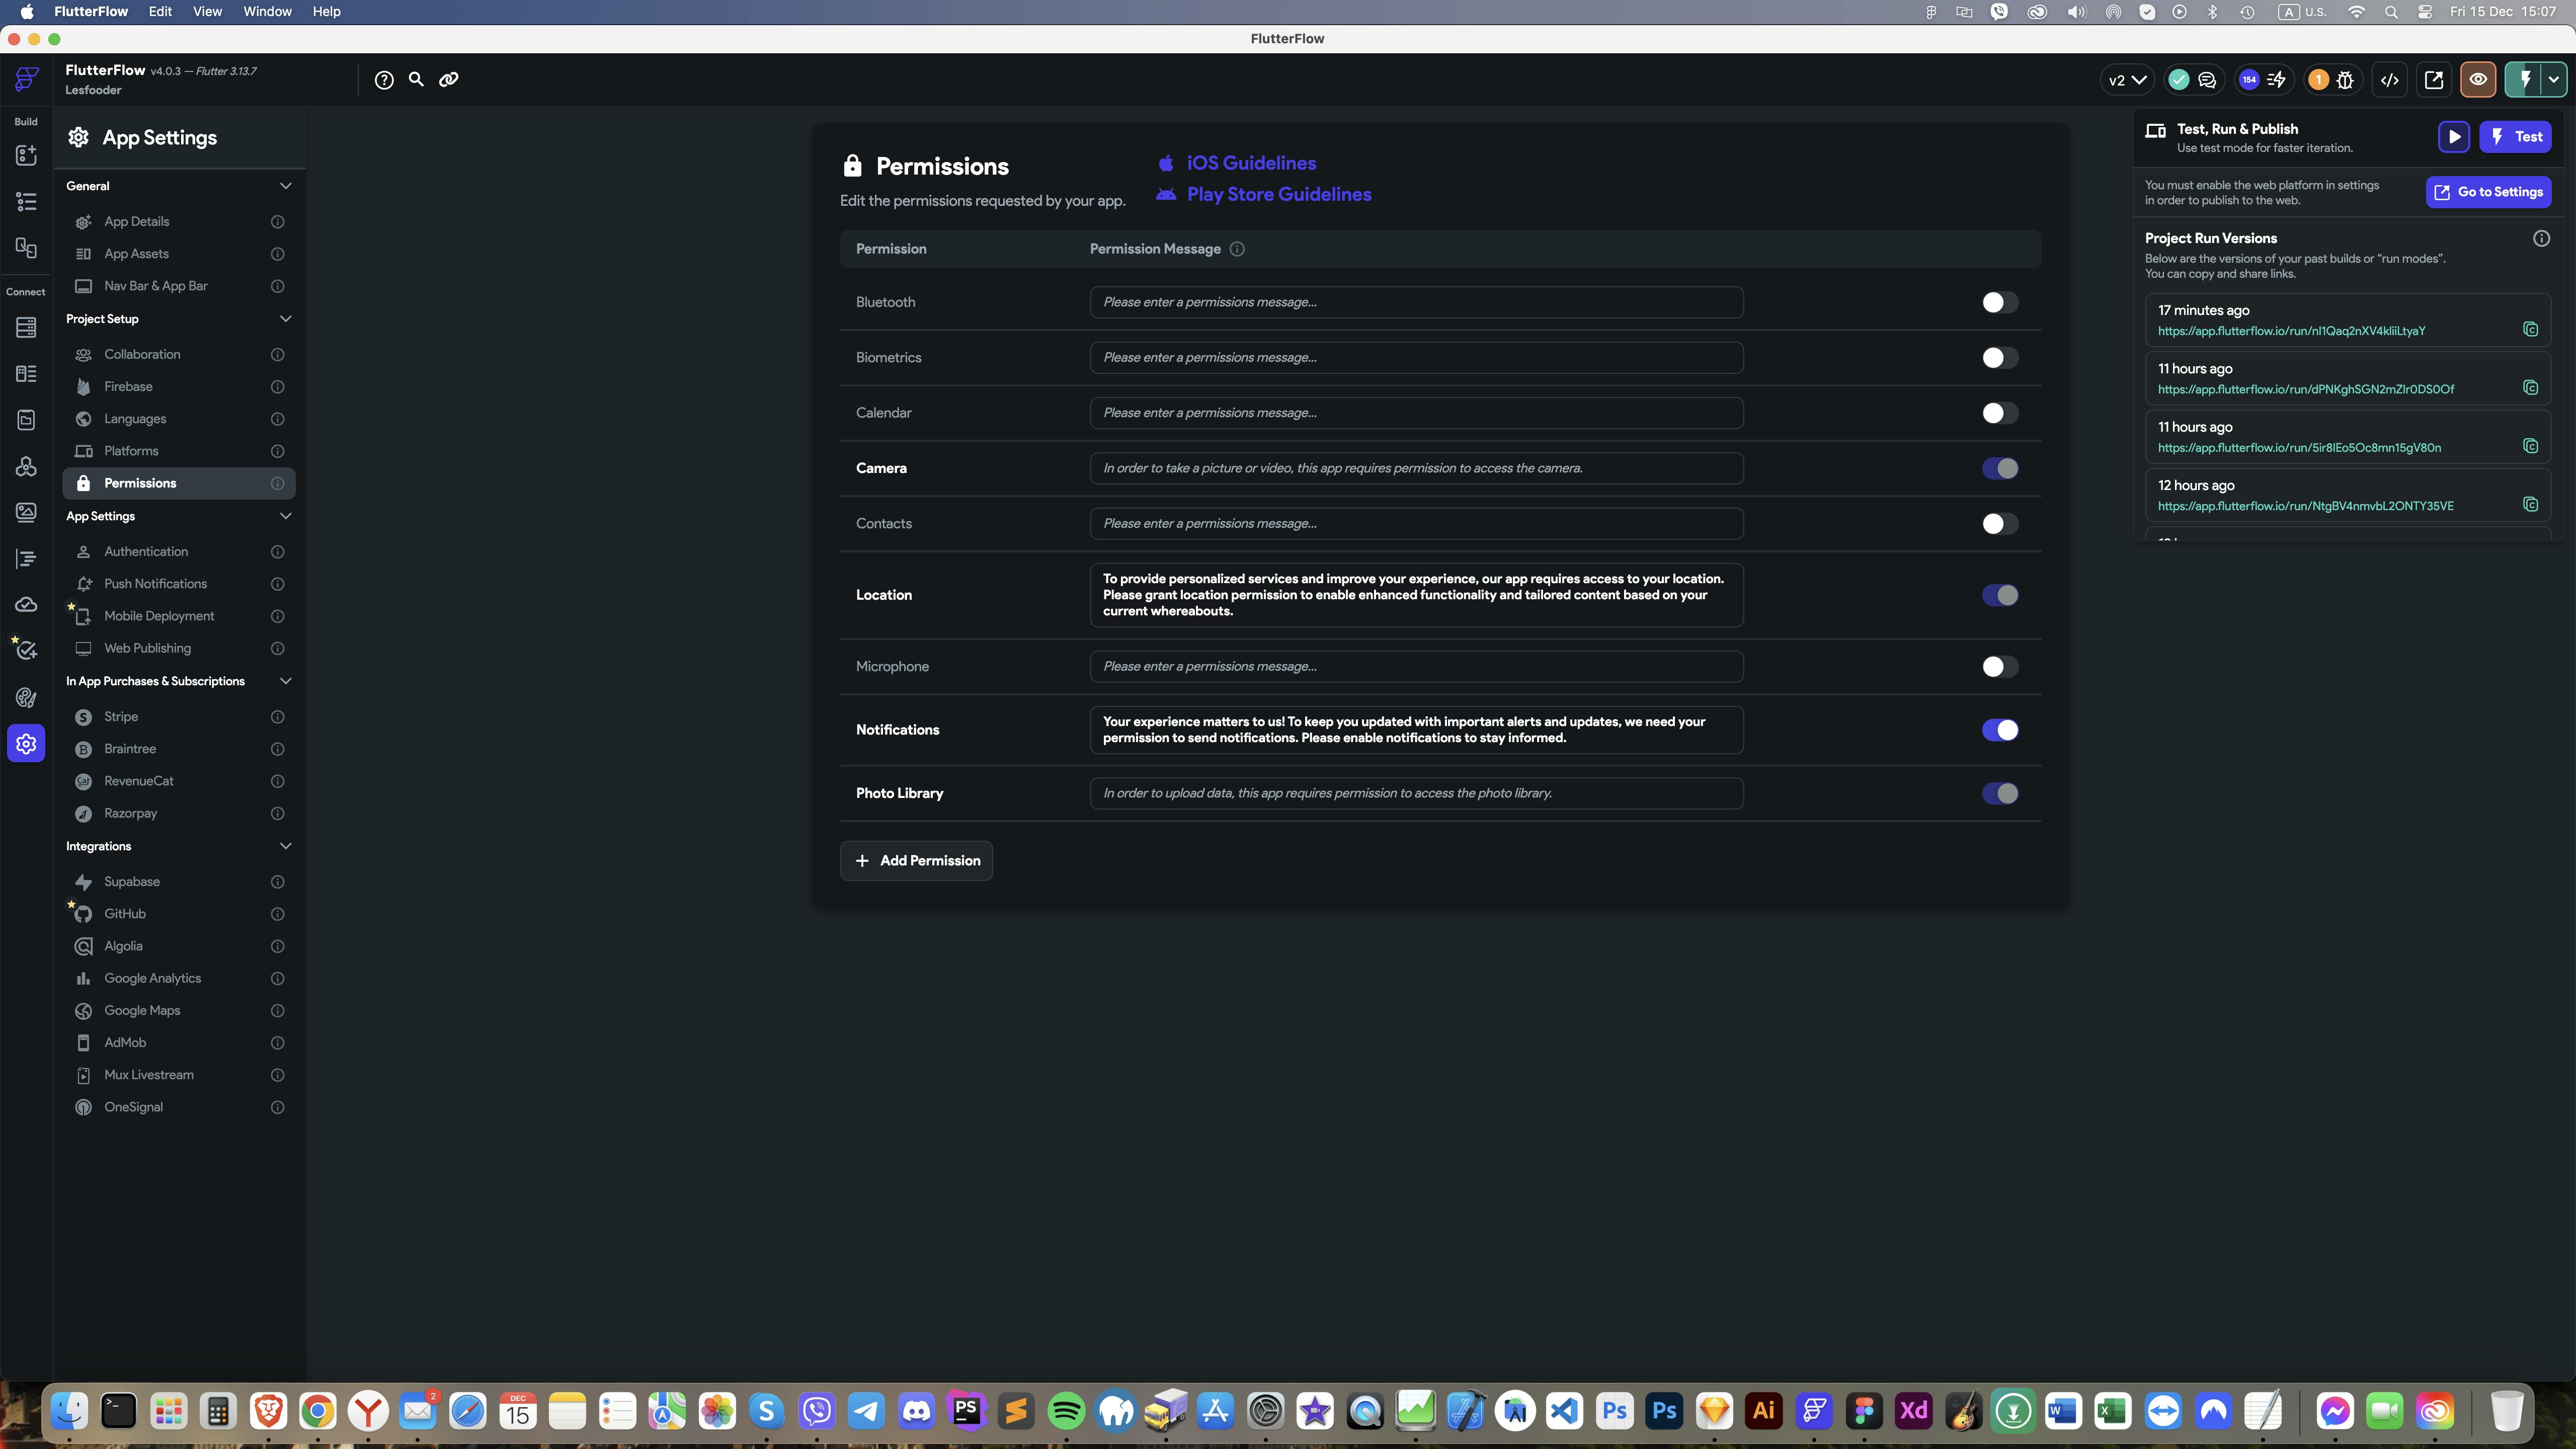The width and height of the screenshot is (2576, 1449).
Task: Turn on the Microphone permission toggle
Action: point(1999,667)
